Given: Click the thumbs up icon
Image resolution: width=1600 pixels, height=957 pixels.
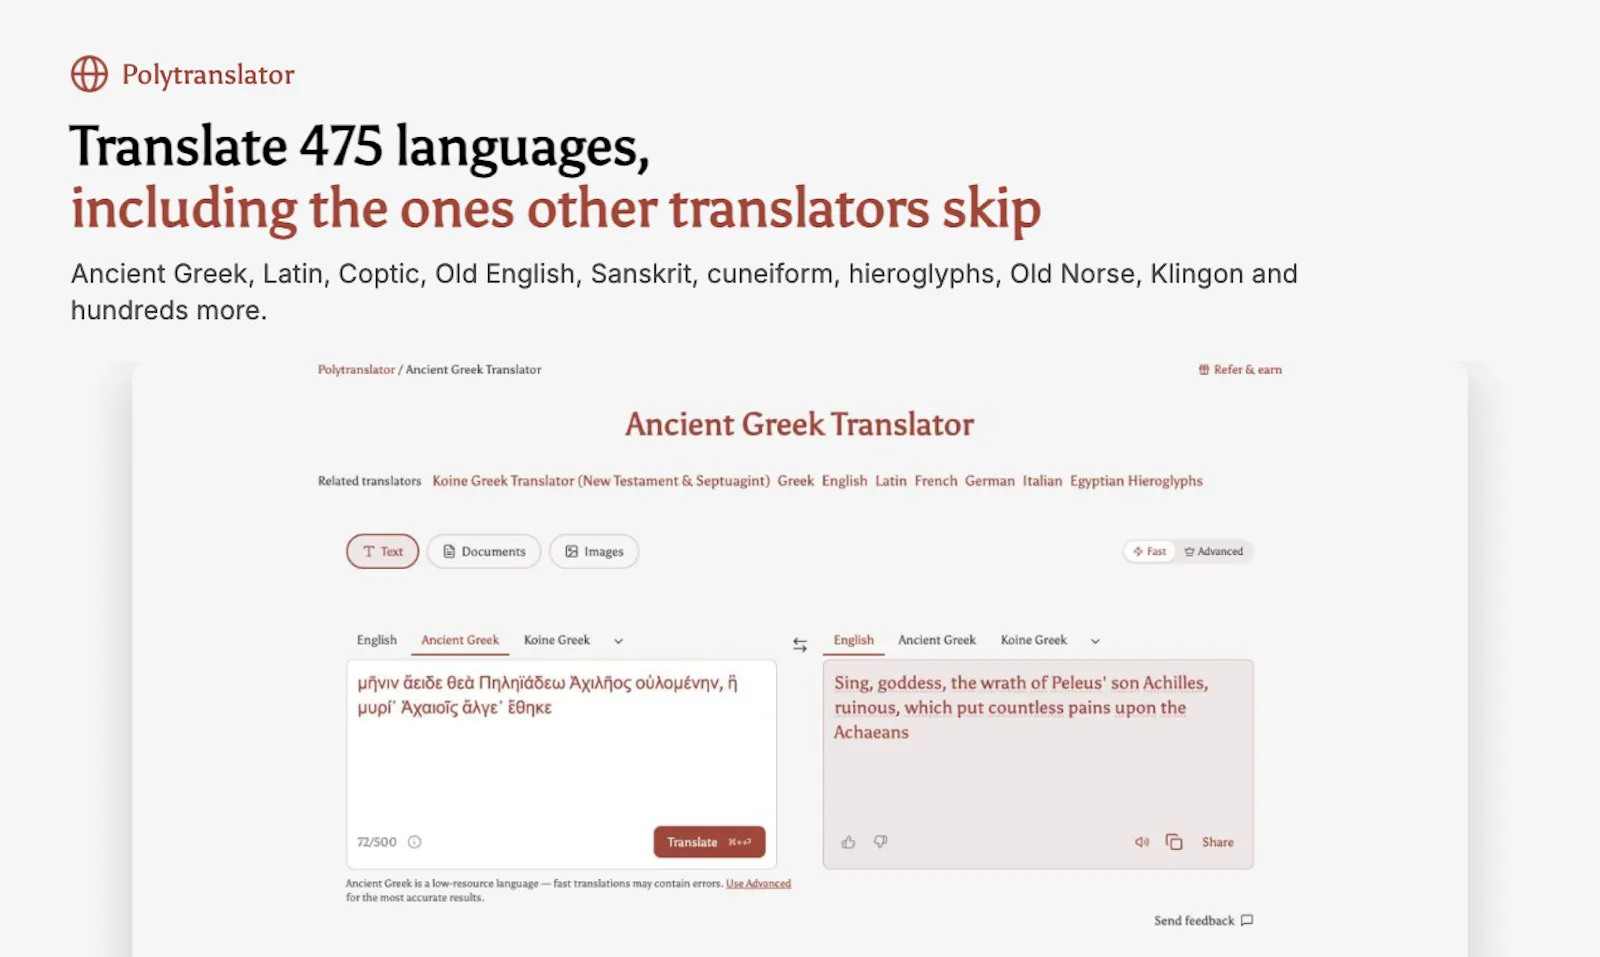Looking at the screenshot, I should 848,842.
